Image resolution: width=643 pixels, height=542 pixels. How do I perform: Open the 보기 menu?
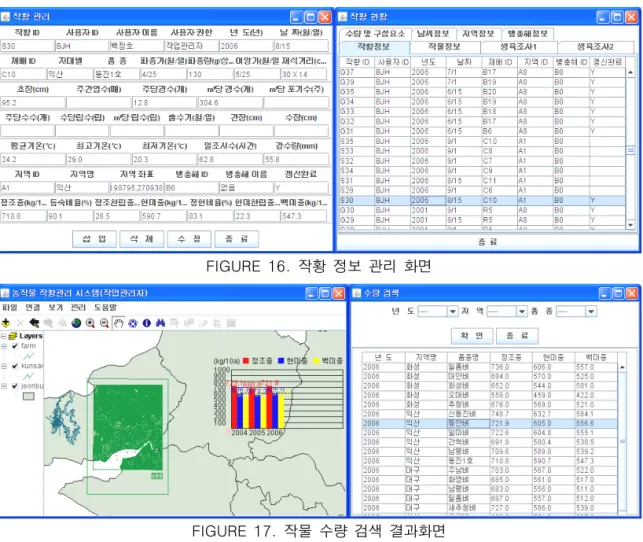[x=55, y=307]
